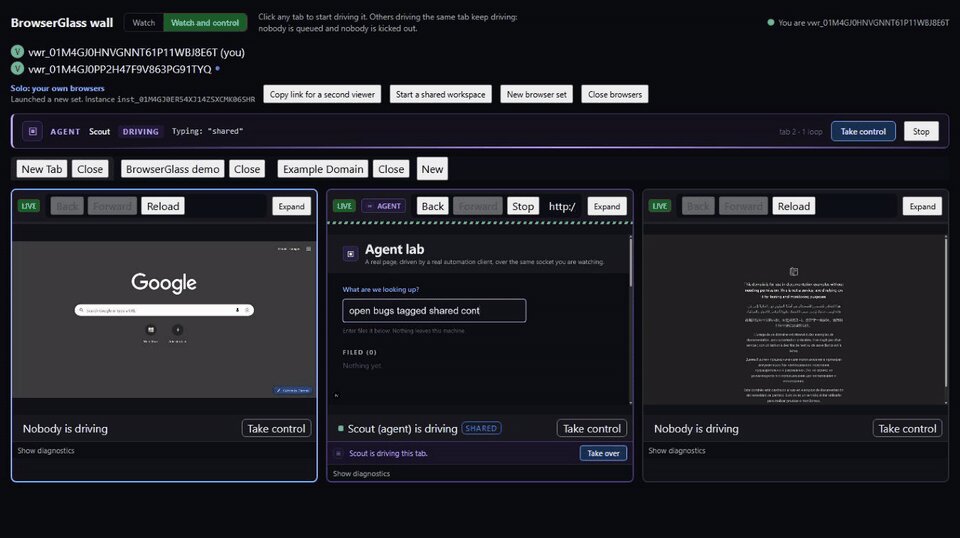Click the agent bar square icon
Viewport: 960px width, 538px height.
click(32, 131)
